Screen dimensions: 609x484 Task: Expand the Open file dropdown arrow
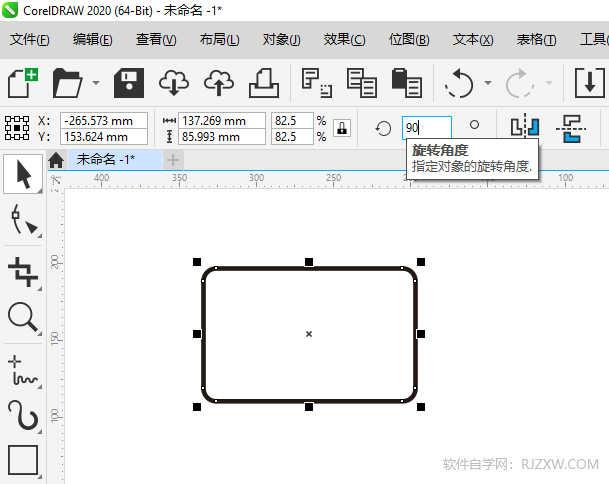click(96, 82)
